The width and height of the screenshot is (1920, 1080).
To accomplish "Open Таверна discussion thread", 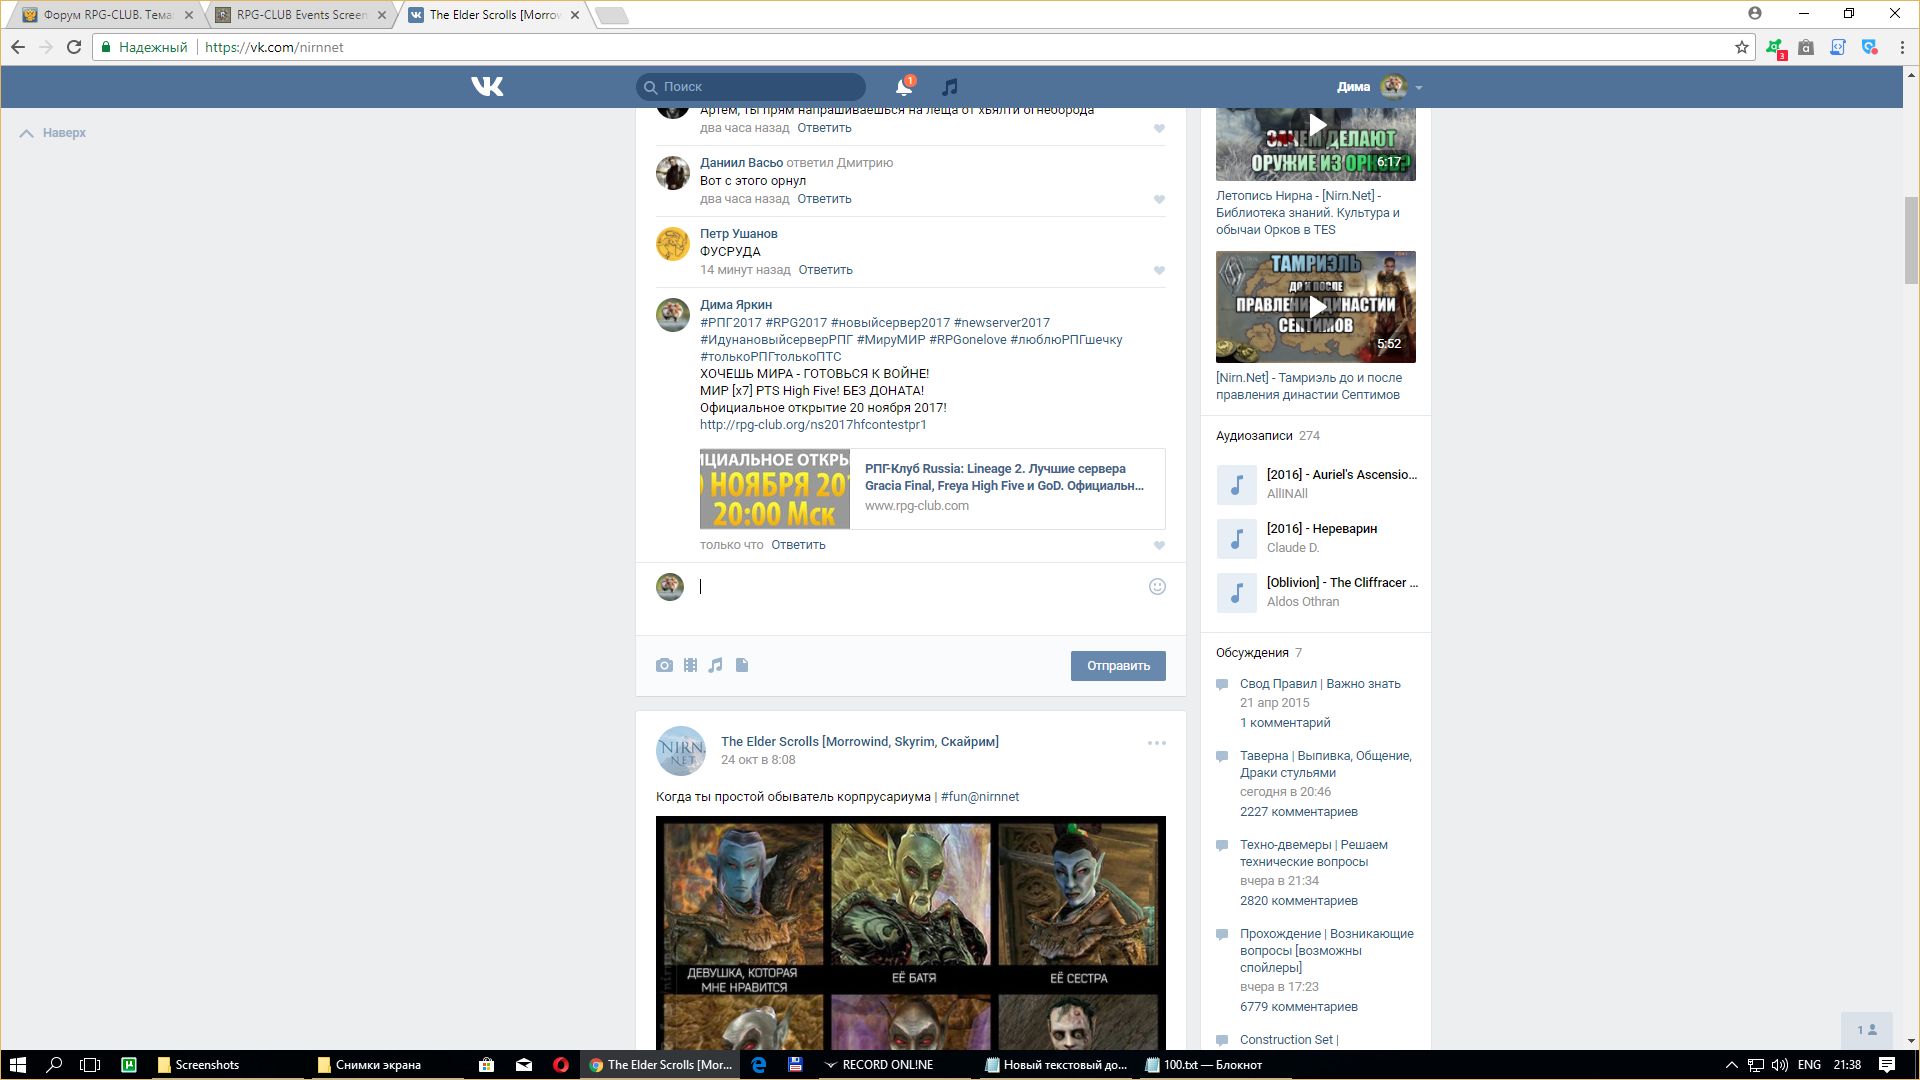I will (1326, 764).
